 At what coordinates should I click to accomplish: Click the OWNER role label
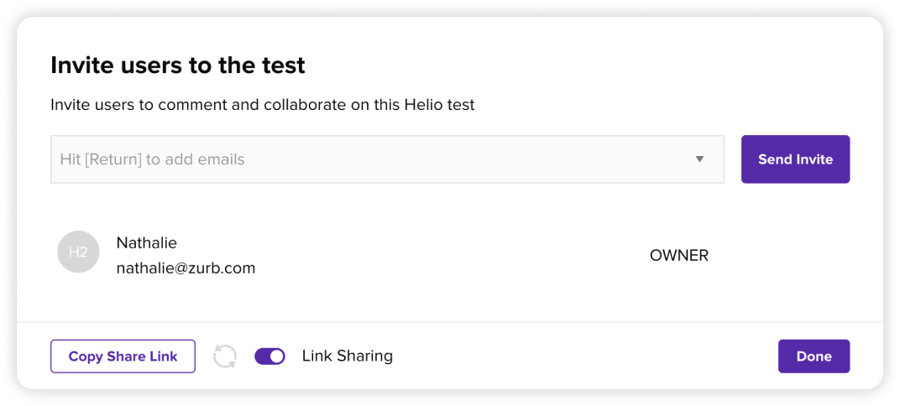coord(679,255)
